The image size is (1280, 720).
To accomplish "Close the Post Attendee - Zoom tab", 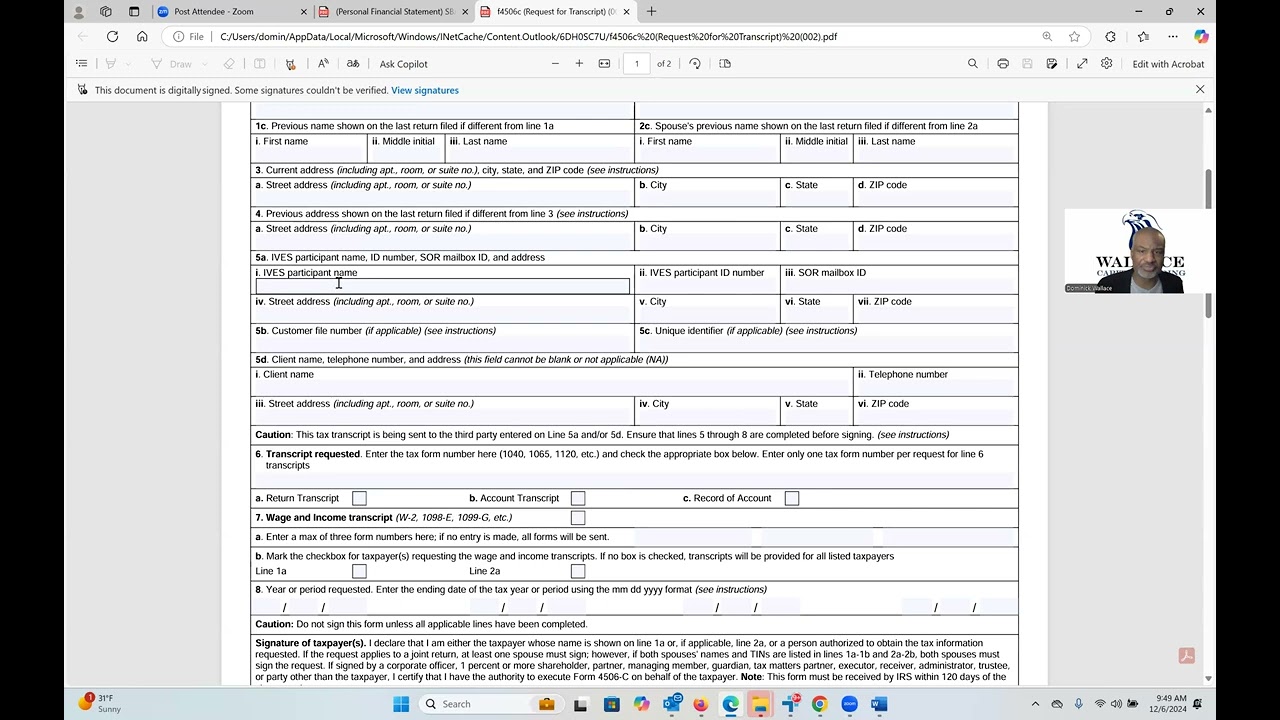I will [x=304, y=12].
